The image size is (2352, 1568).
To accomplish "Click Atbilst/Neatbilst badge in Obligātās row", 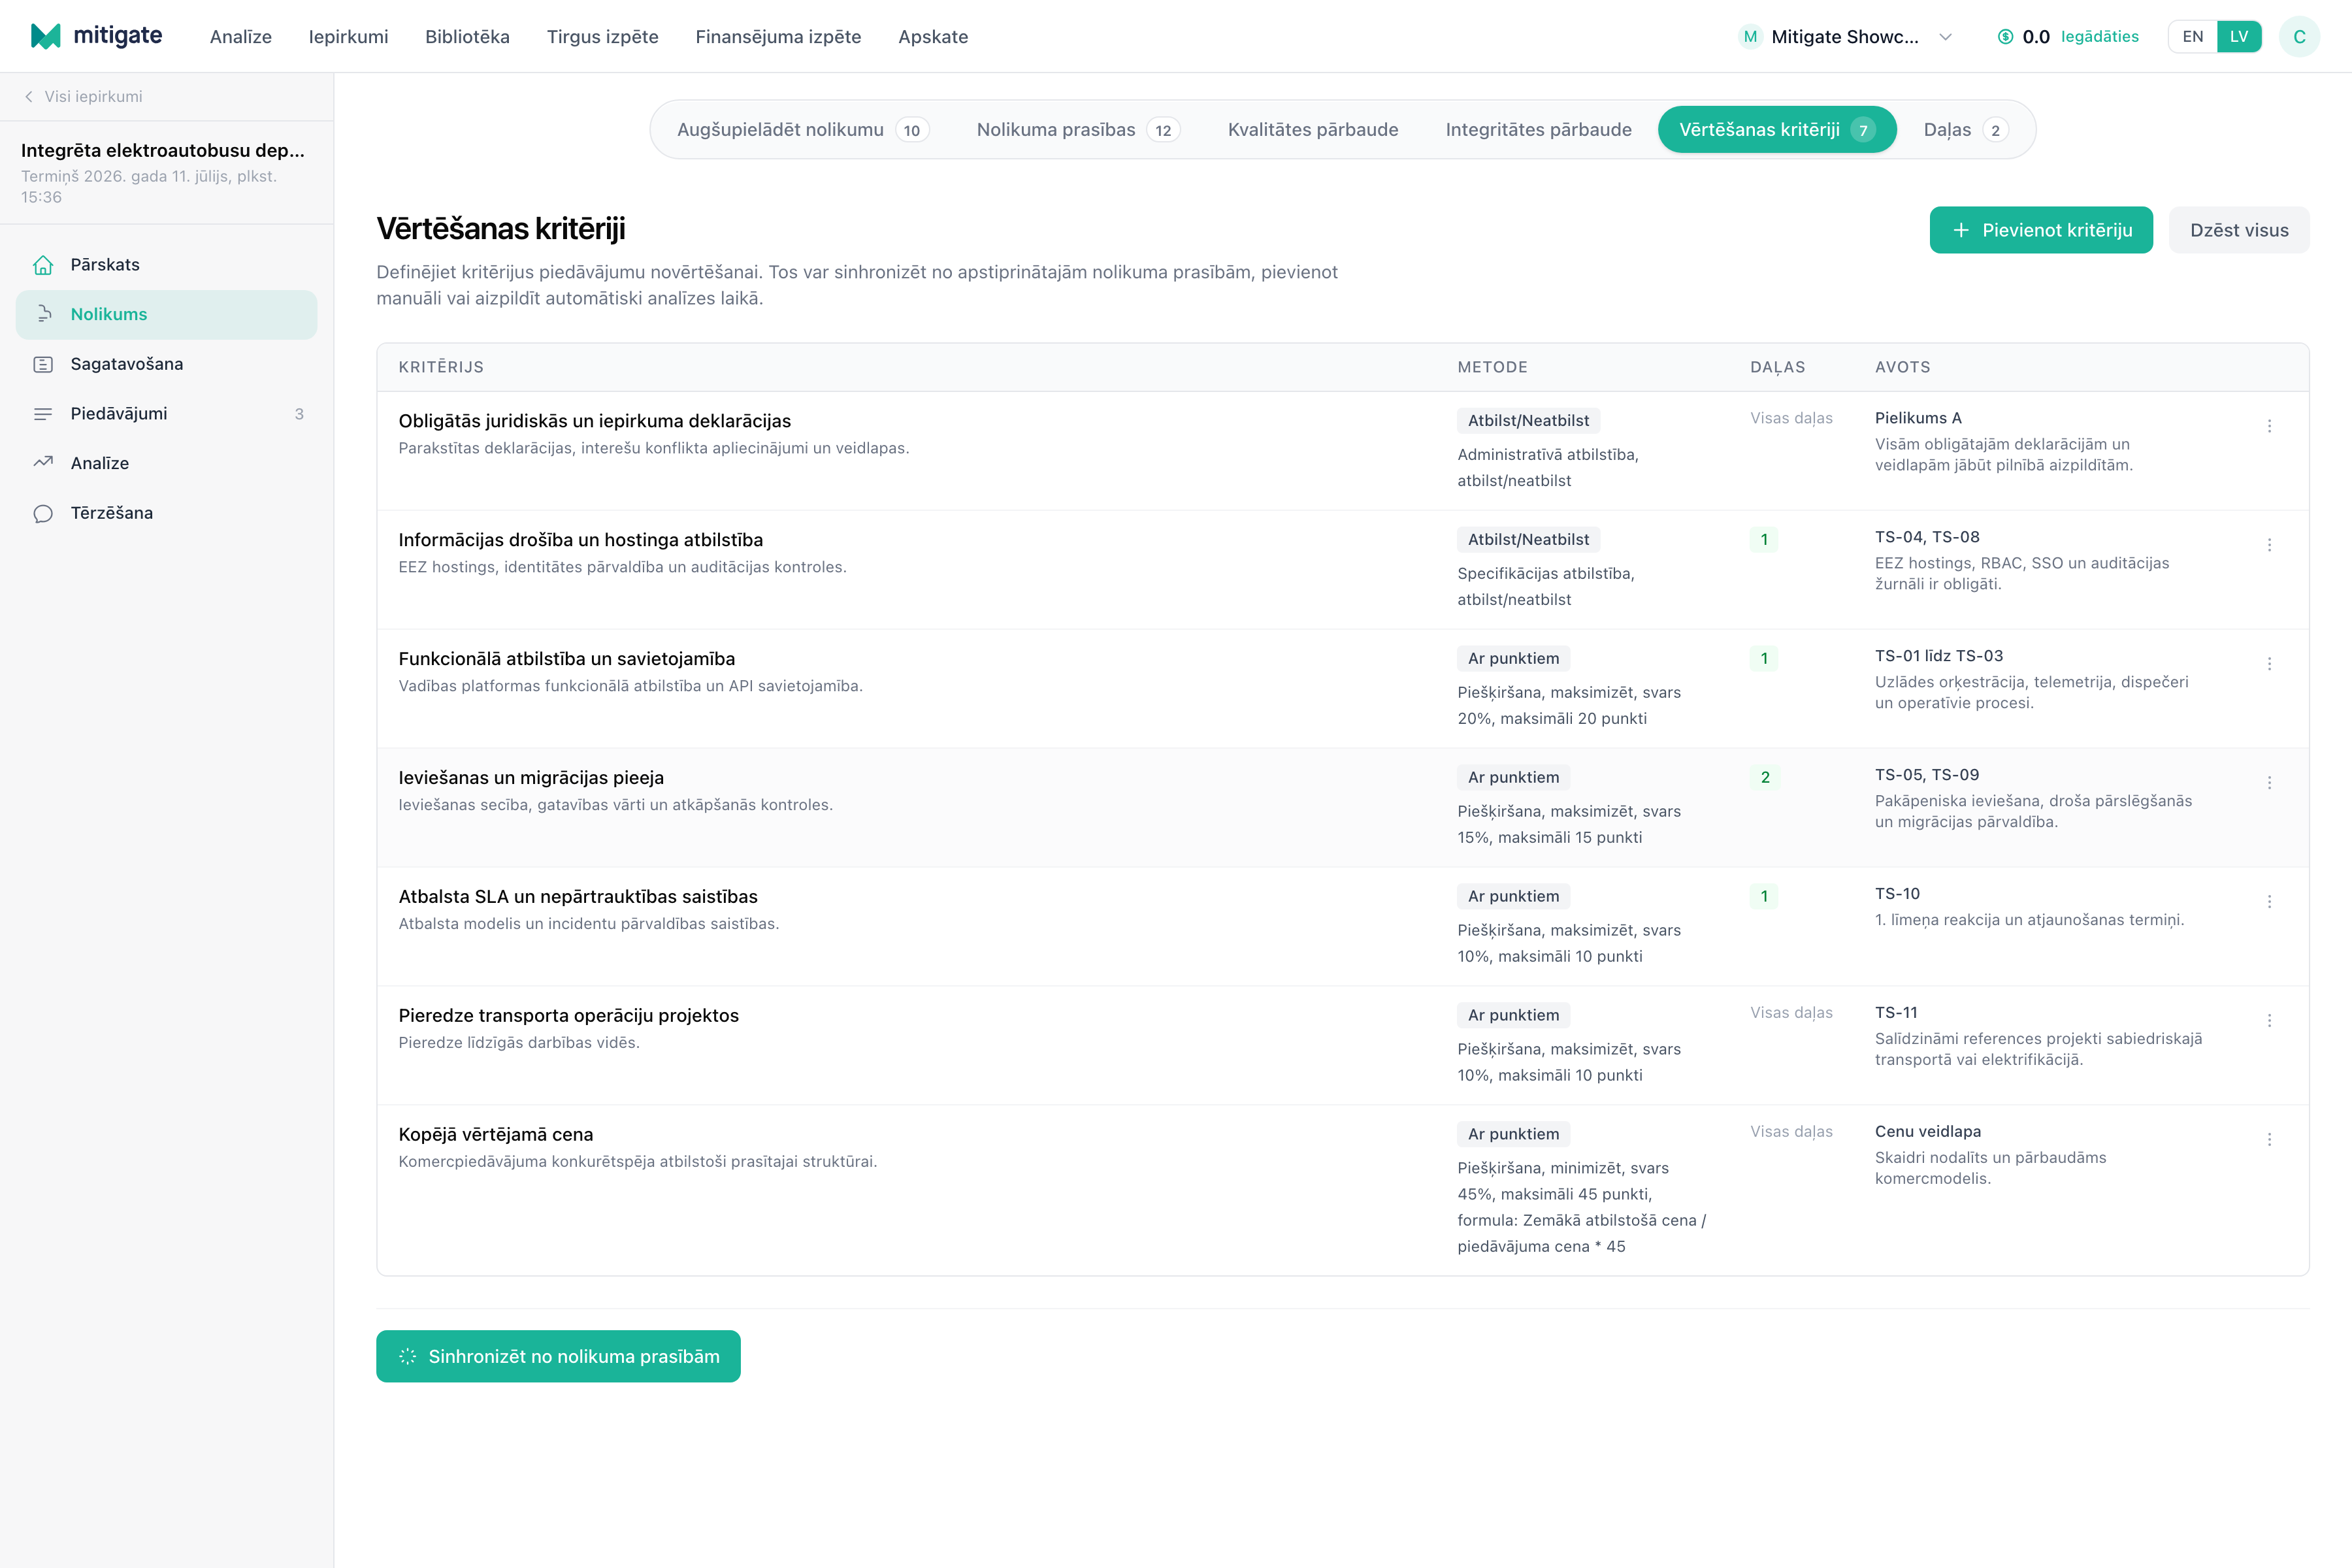I will click(1528, 421).
